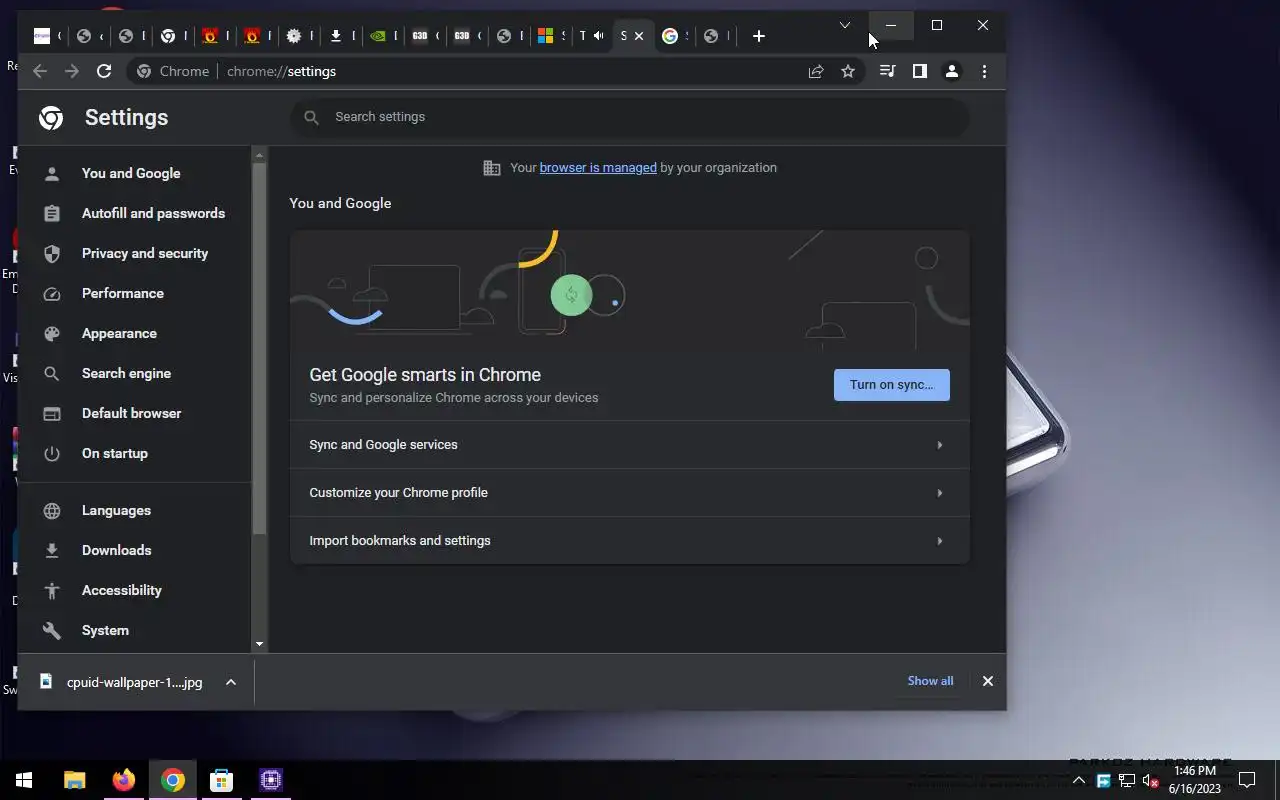
Task: Click the muted volume tray icon
Action: pyautogui.click(x=1150, y=781)
